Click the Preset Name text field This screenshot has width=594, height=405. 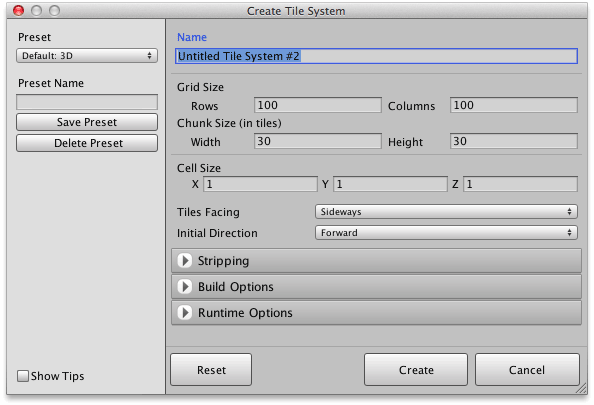(x=87, y=102)
